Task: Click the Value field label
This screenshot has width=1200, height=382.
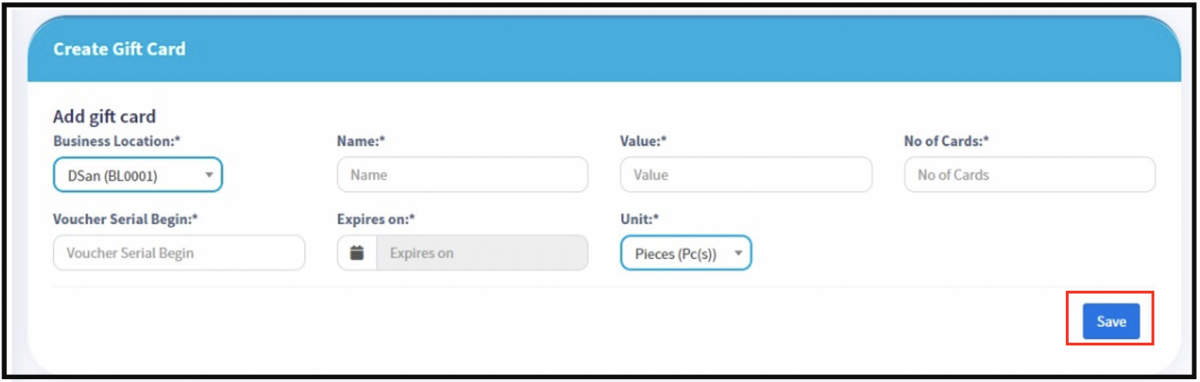Action: pyautogui.click(x=644, y=141)
